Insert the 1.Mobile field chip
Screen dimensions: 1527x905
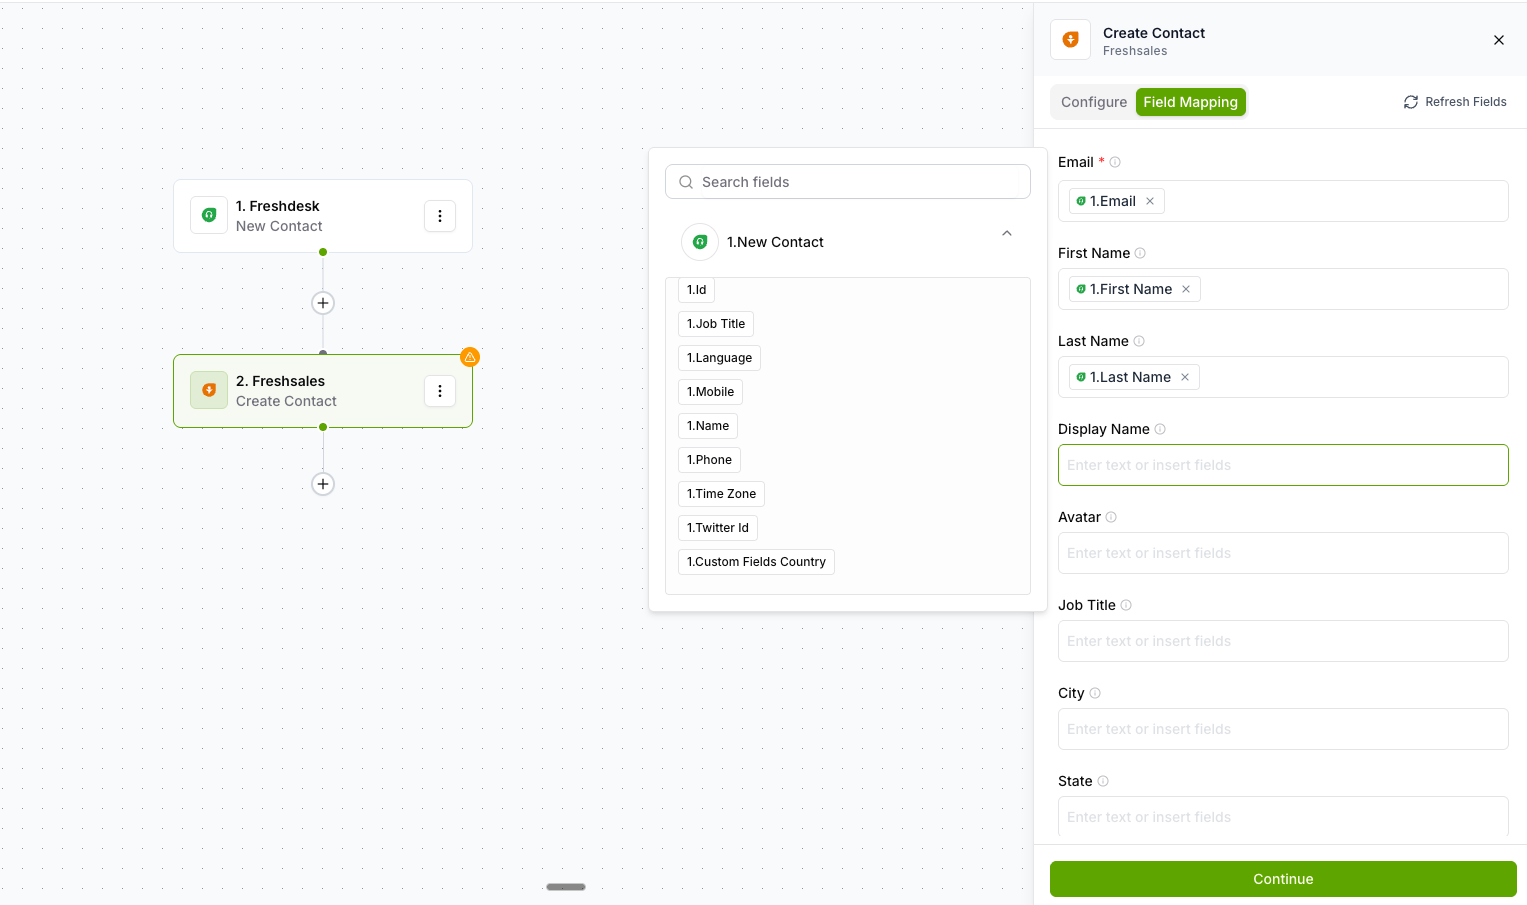coord(710,392)
